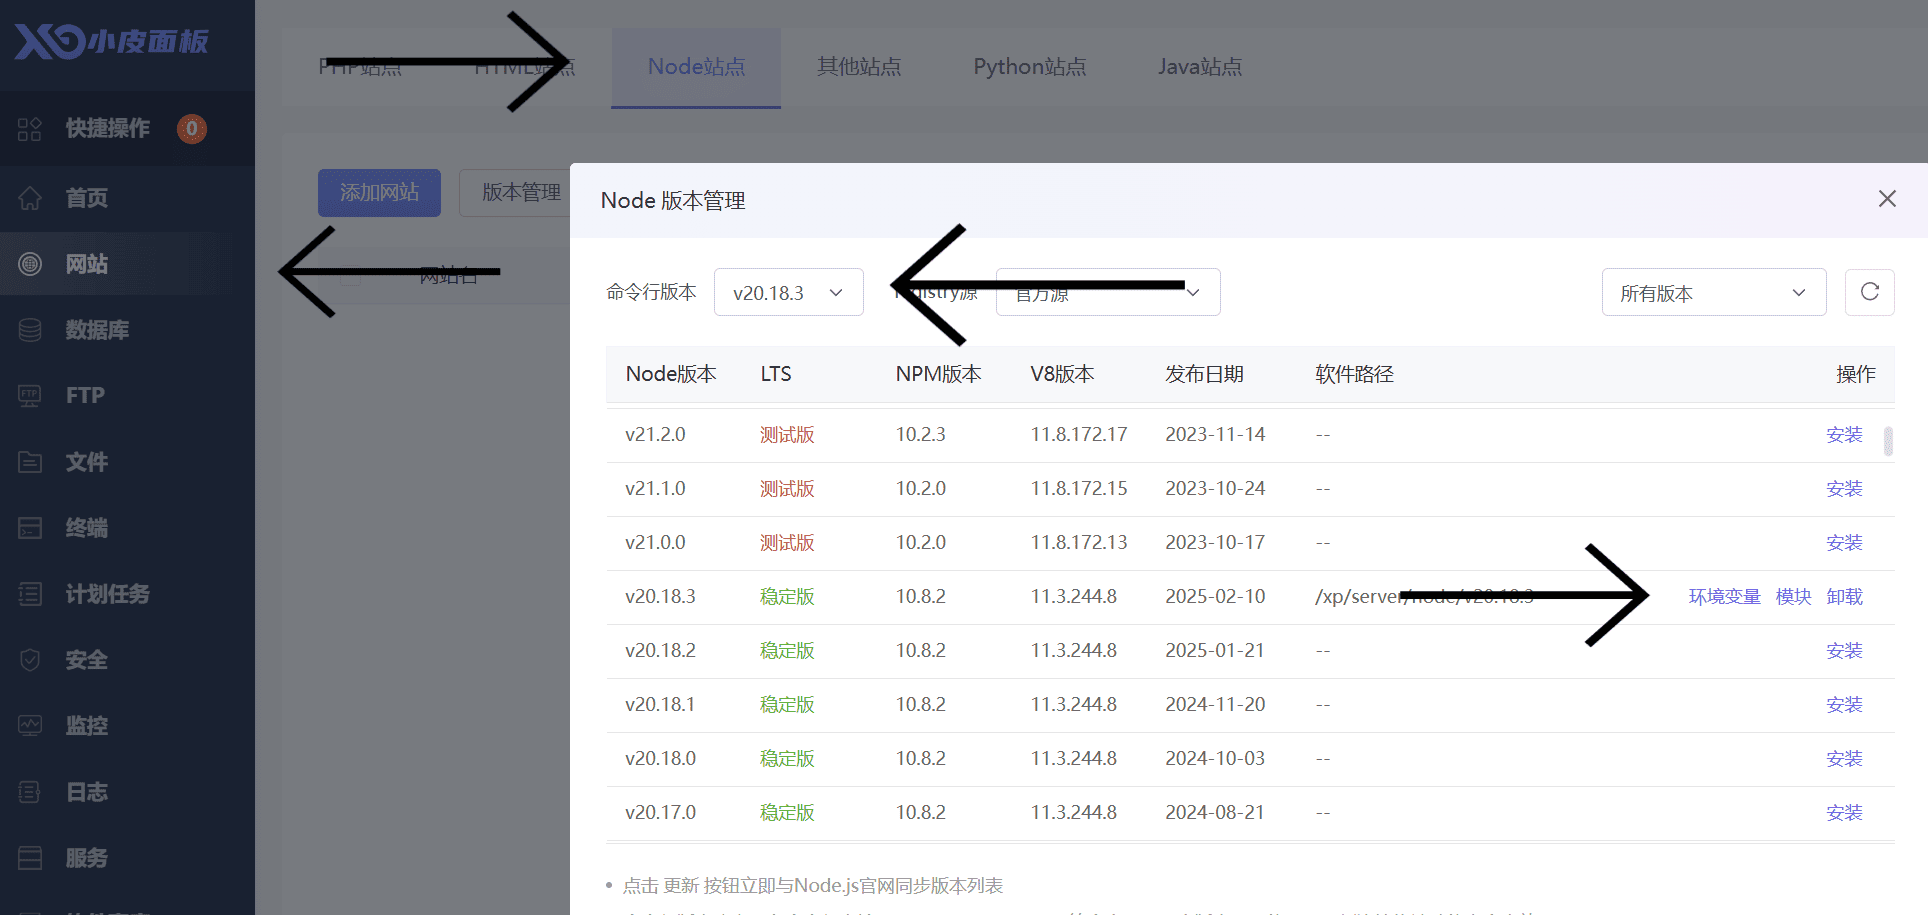The height and width of the screenshot is (915, 1928).
Task: Switch to the Python站点 tab
Action: pyautogui.click(x=1029, y=67)
